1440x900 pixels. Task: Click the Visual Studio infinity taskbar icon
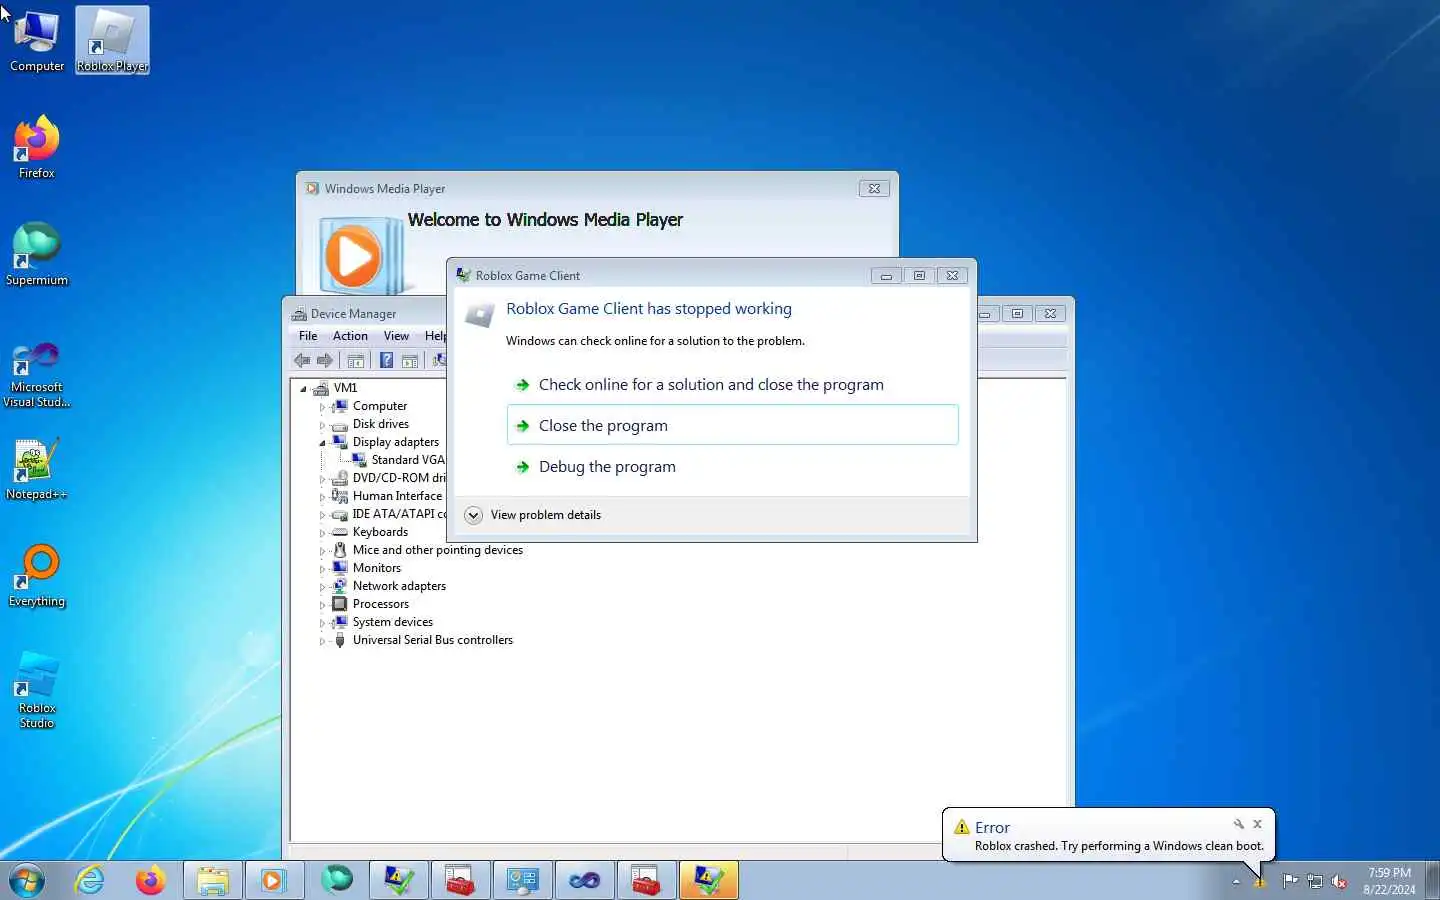point(584,881)
